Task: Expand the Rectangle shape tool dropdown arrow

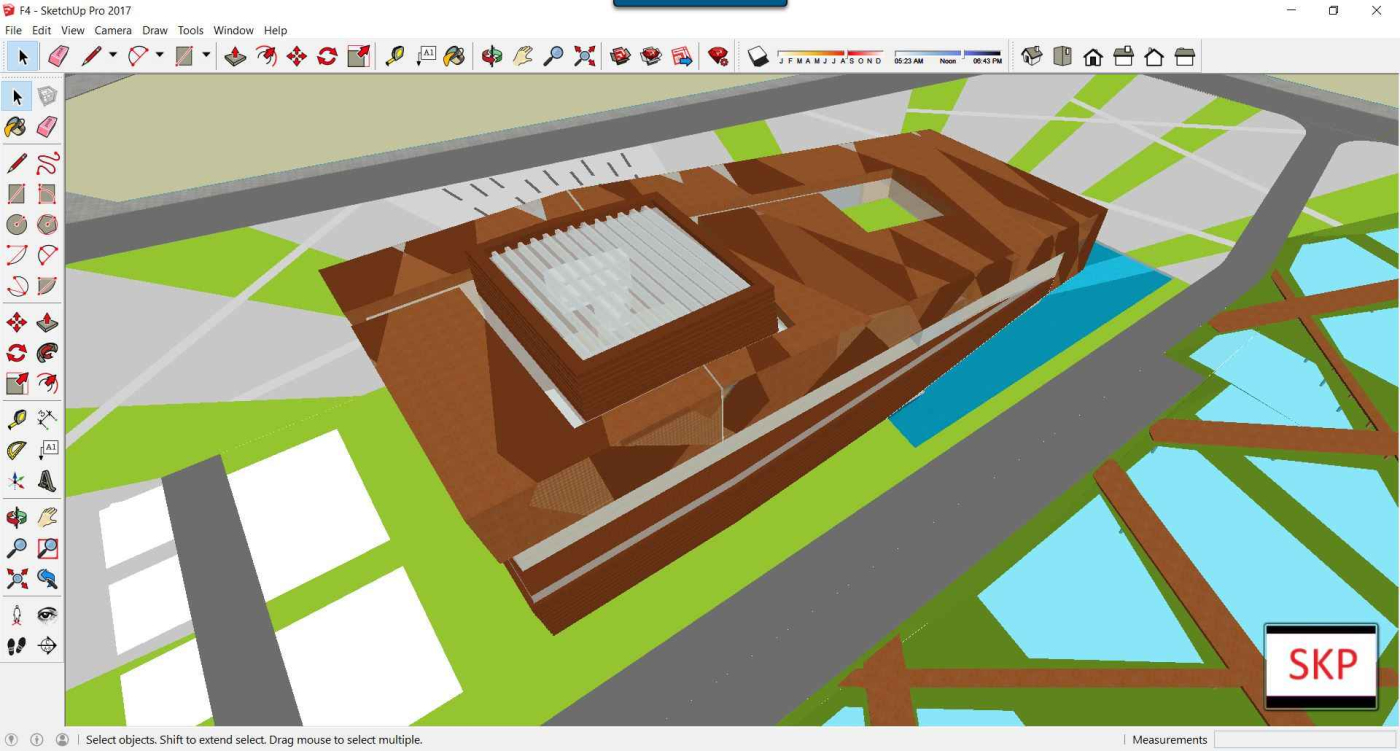Action: [x=206, y=56]
